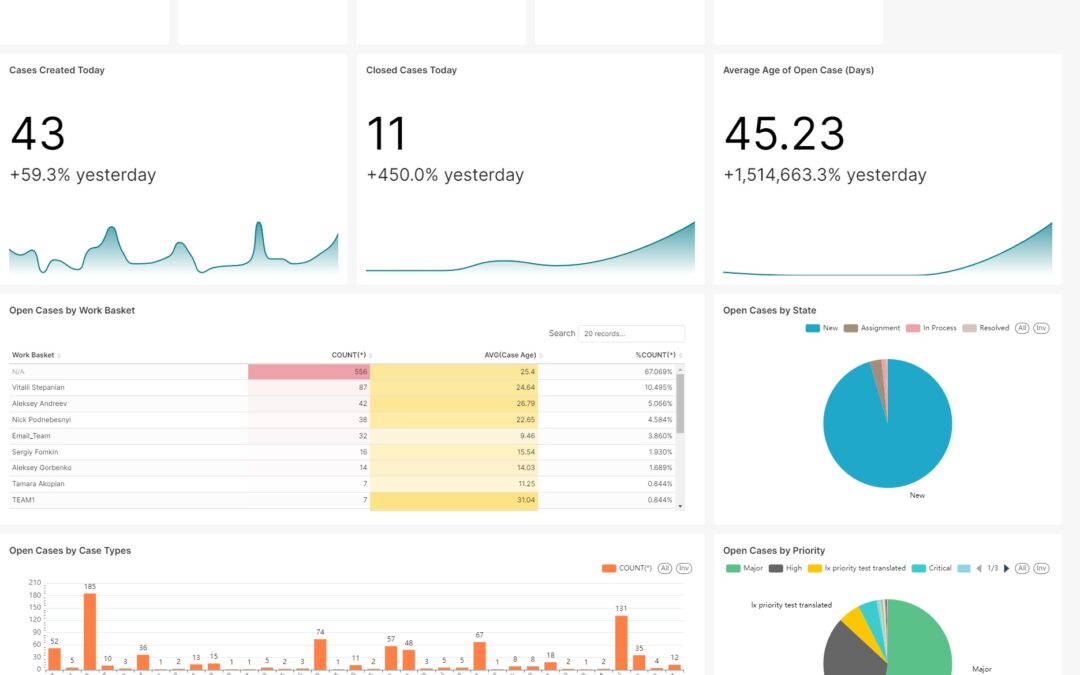This screenshot has width=1080, height=675.
Task: Invert selection in Open Cases by Priority legend
Action: click(x=1041, y=569)
